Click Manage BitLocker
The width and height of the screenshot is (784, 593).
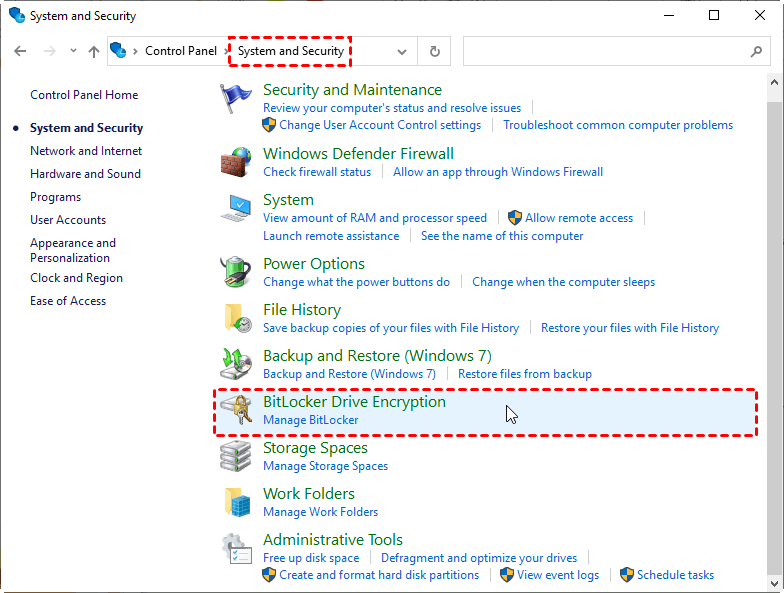(x=310, y=420)
